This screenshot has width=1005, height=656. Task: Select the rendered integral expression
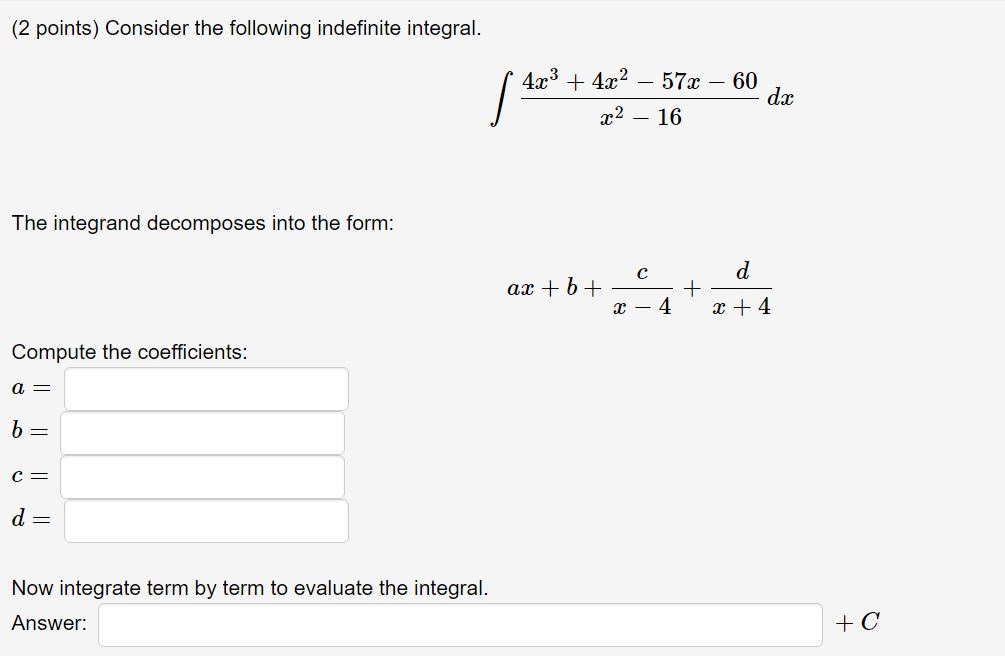(640, 97)
